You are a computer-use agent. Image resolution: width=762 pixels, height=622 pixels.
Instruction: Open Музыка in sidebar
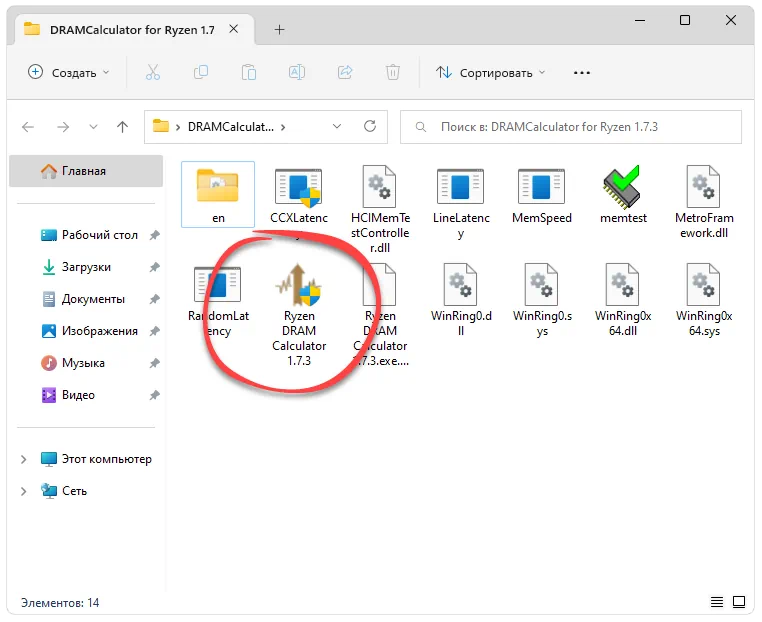72,363
